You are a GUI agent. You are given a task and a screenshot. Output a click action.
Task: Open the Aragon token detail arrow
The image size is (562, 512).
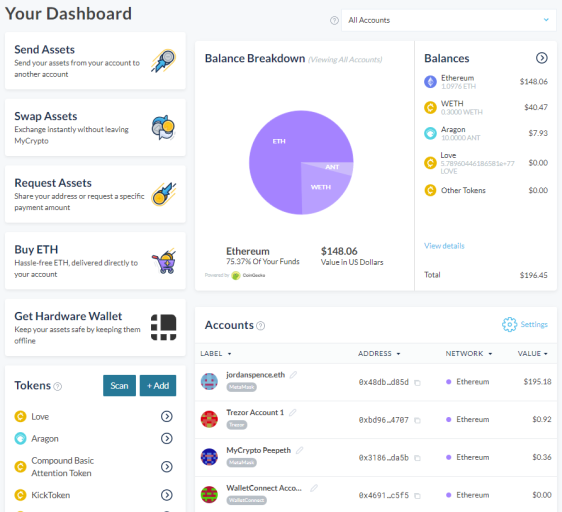pos(167,438)
